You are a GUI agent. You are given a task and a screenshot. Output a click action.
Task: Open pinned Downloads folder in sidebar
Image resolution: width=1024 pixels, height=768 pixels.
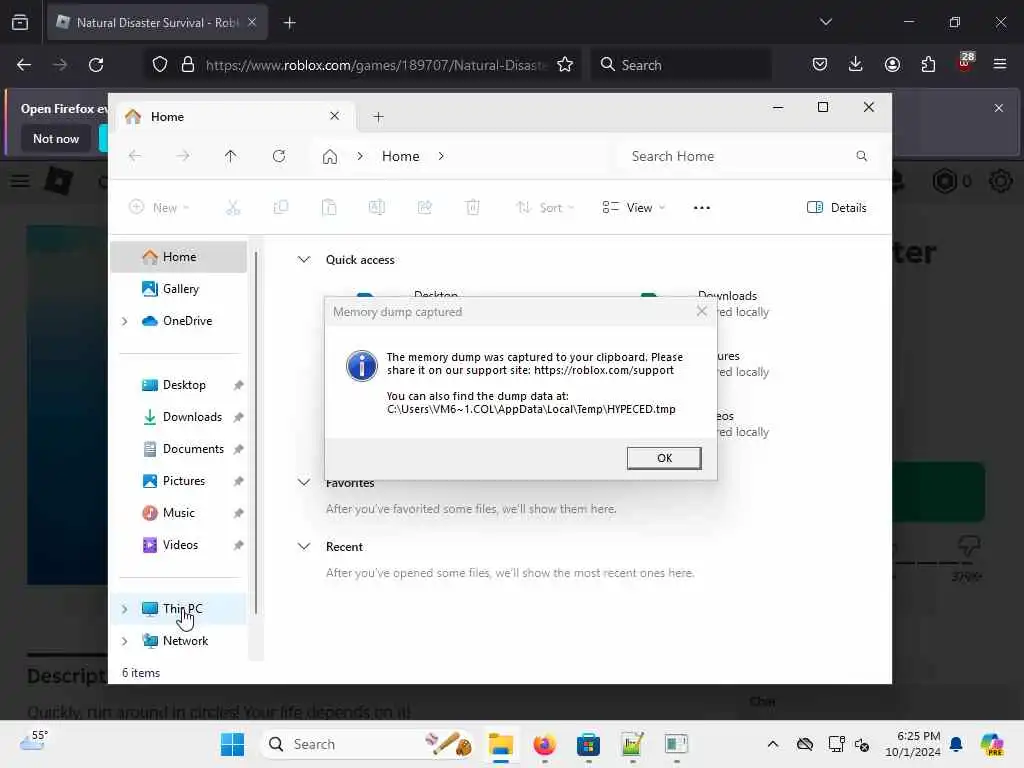(192, 417)
